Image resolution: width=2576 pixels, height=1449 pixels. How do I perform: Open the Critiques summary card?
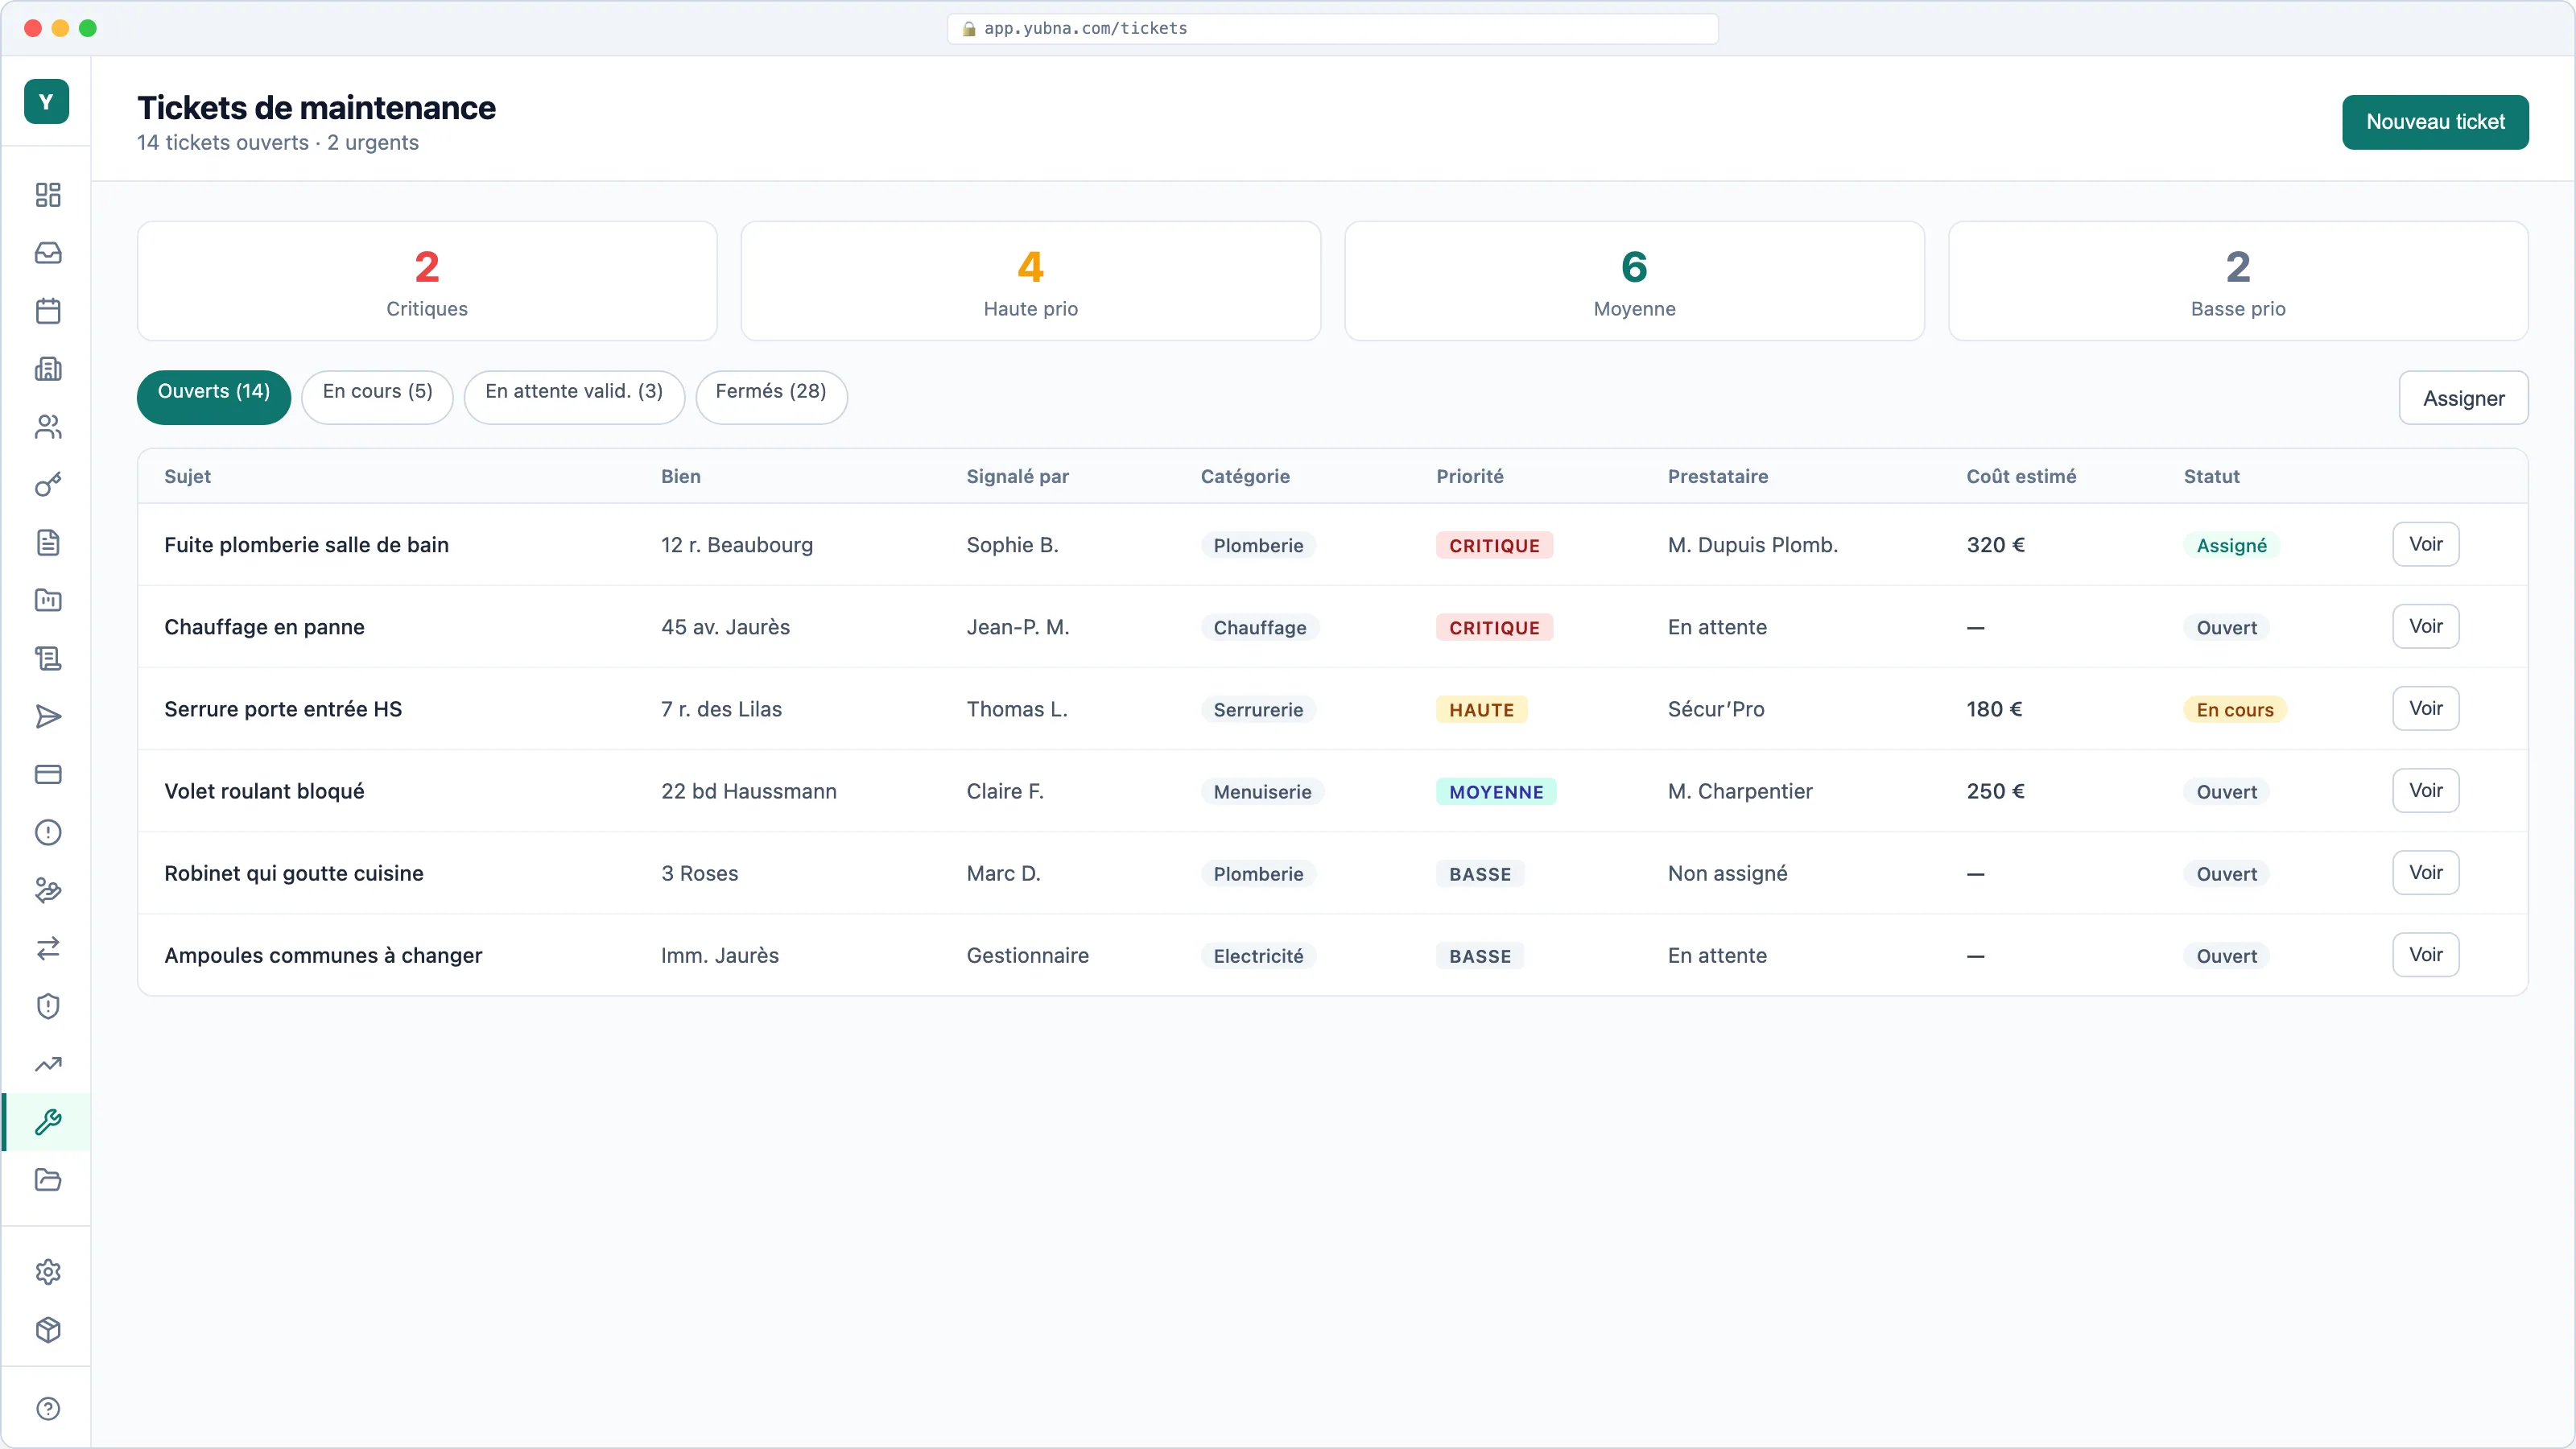tap(427, 281)
